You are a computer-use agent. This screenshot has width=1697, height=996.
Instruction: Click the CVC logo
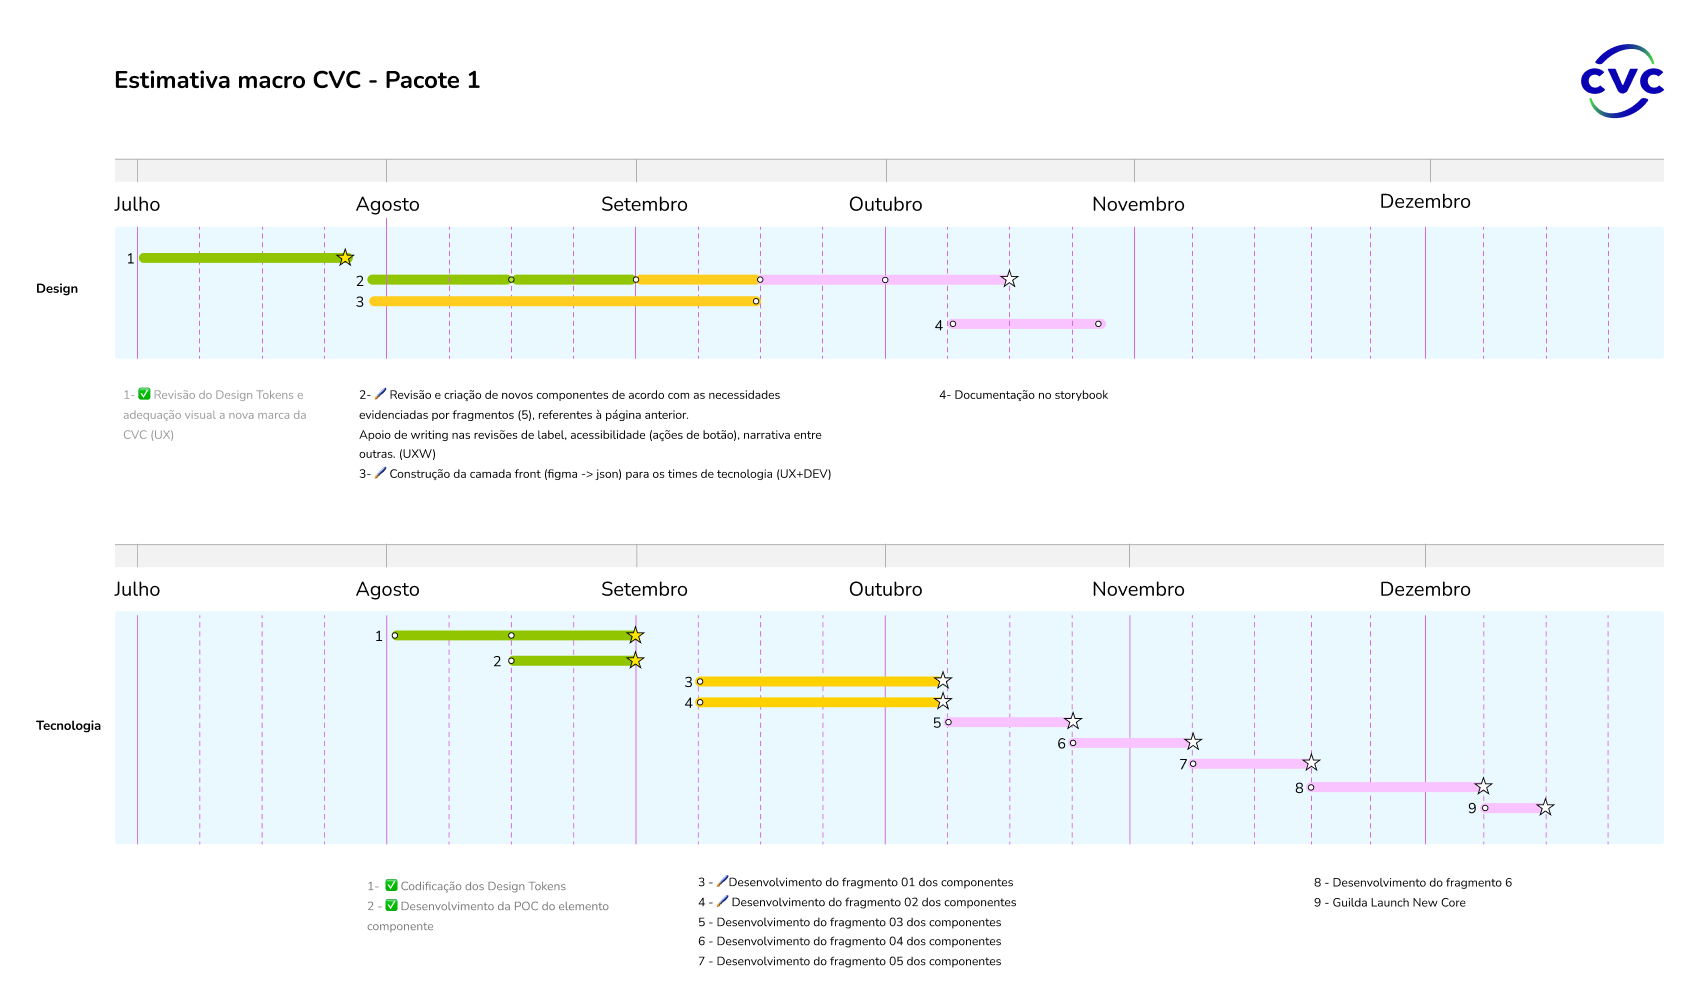coord(1622,80)
